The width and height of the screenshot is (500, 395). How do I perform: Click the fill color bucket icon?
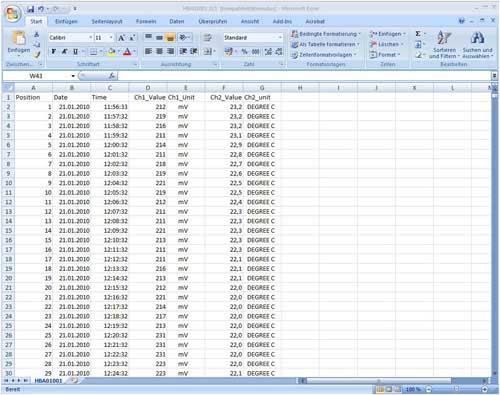[112, 52]
